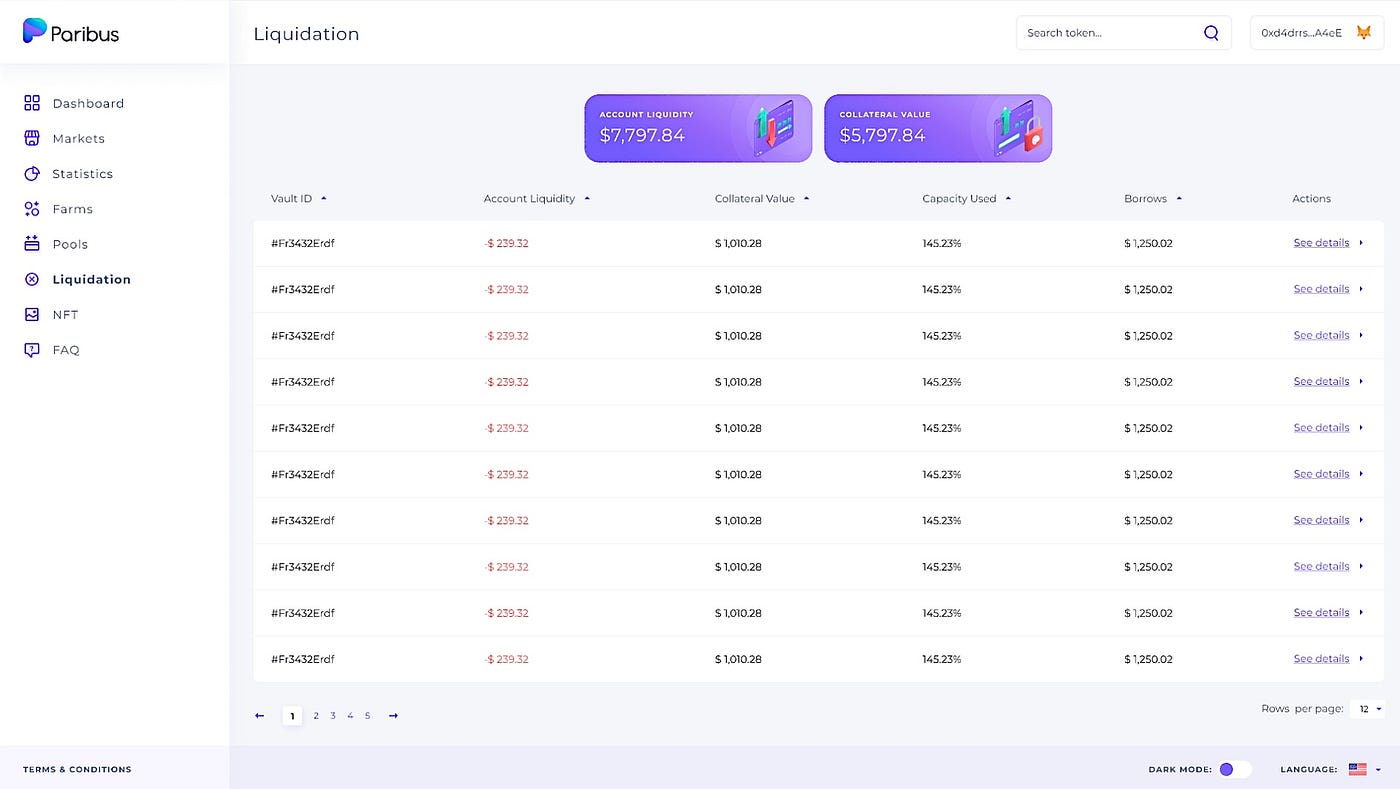The height and width of the screenshot is (789, 1400).
Task: Click See details in the first vault row
Action: coord(1321,243)
